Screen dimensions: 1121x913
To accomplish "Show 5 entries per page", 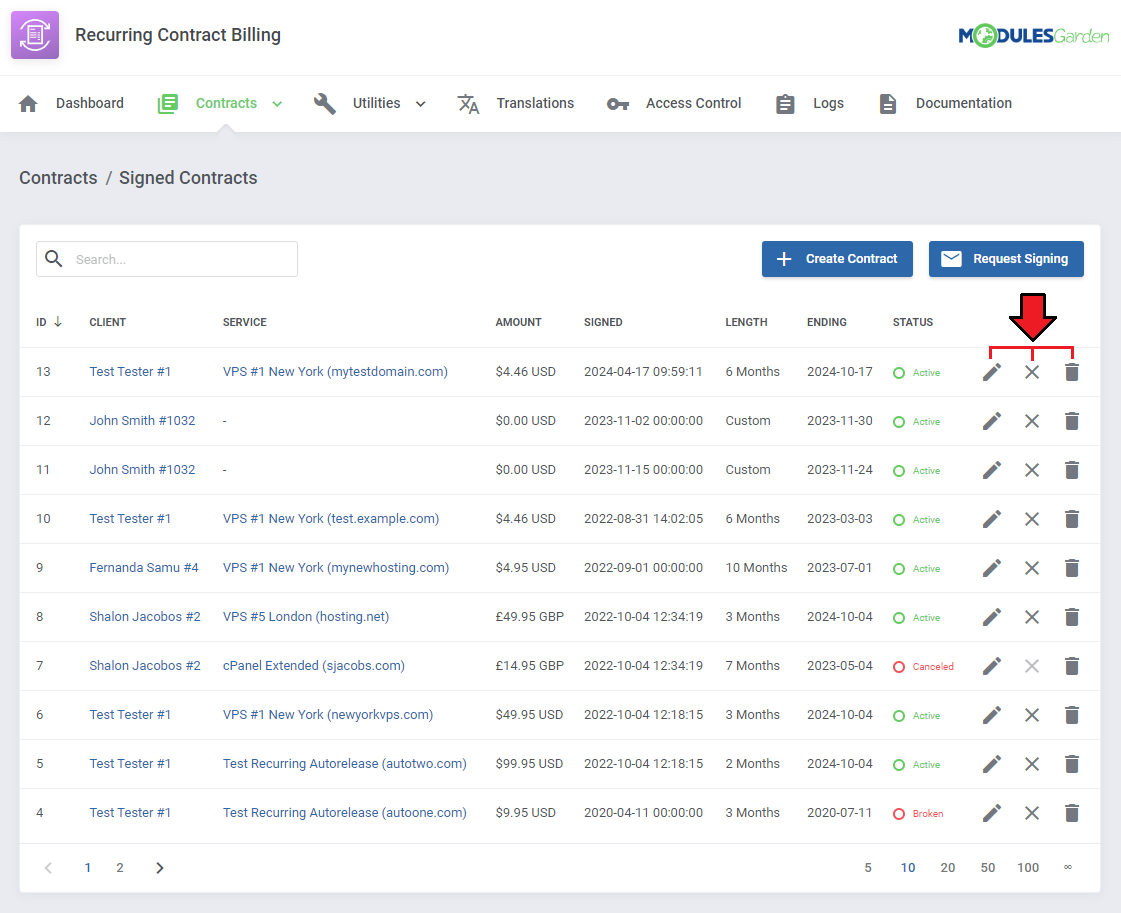I will pos(868,868).
